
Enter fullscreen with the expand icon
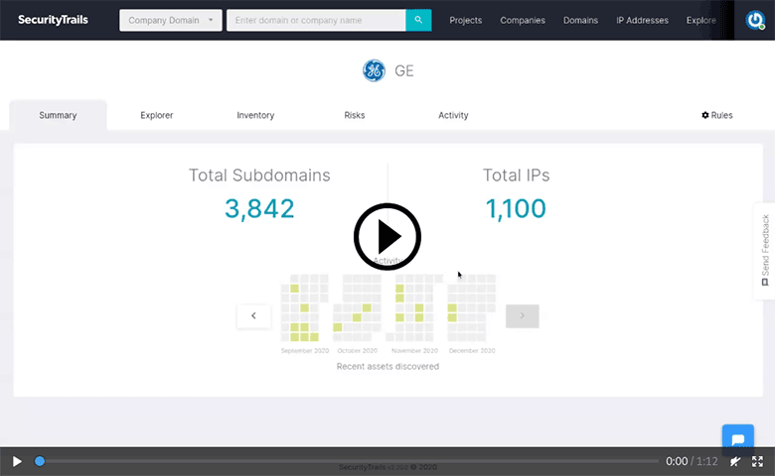coord(757,461)
